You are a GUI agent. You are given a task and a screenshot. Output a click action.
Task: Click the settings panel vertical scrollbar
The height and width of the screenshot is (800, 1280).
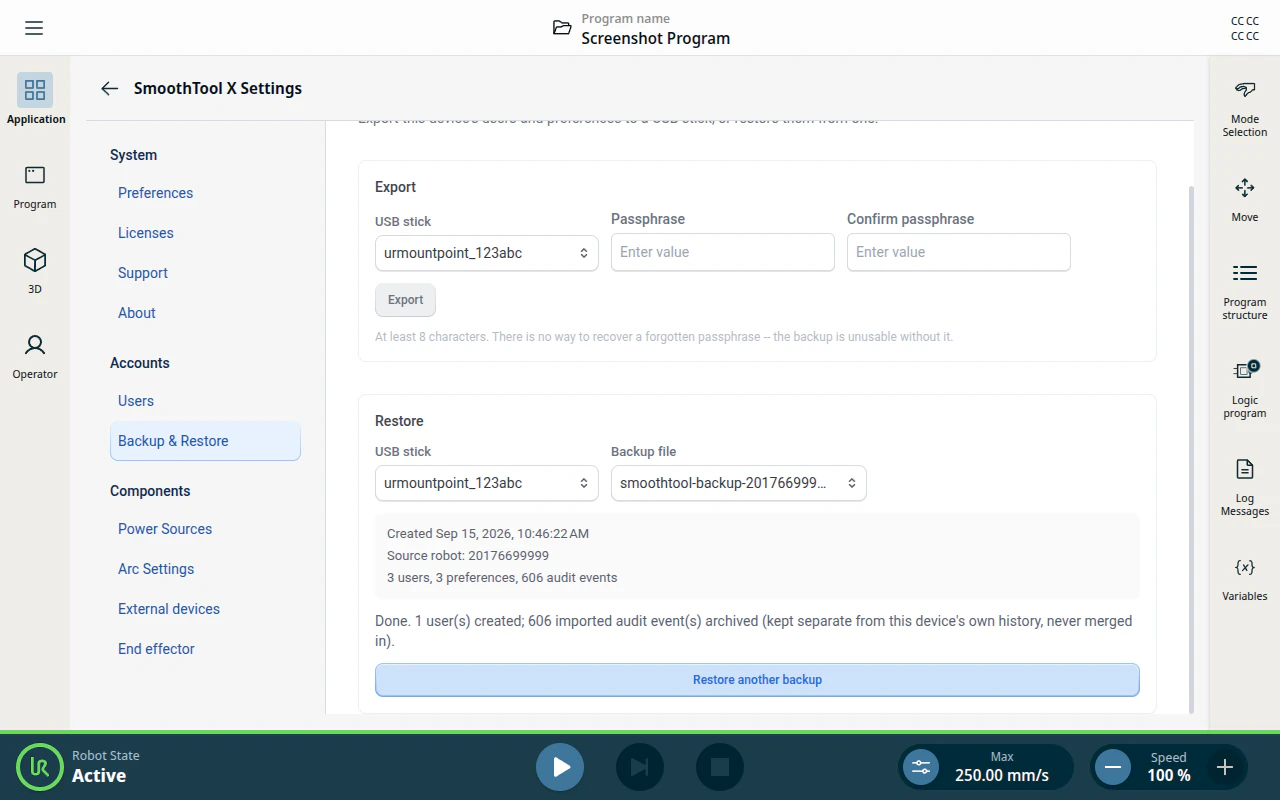coord(1190,448)
